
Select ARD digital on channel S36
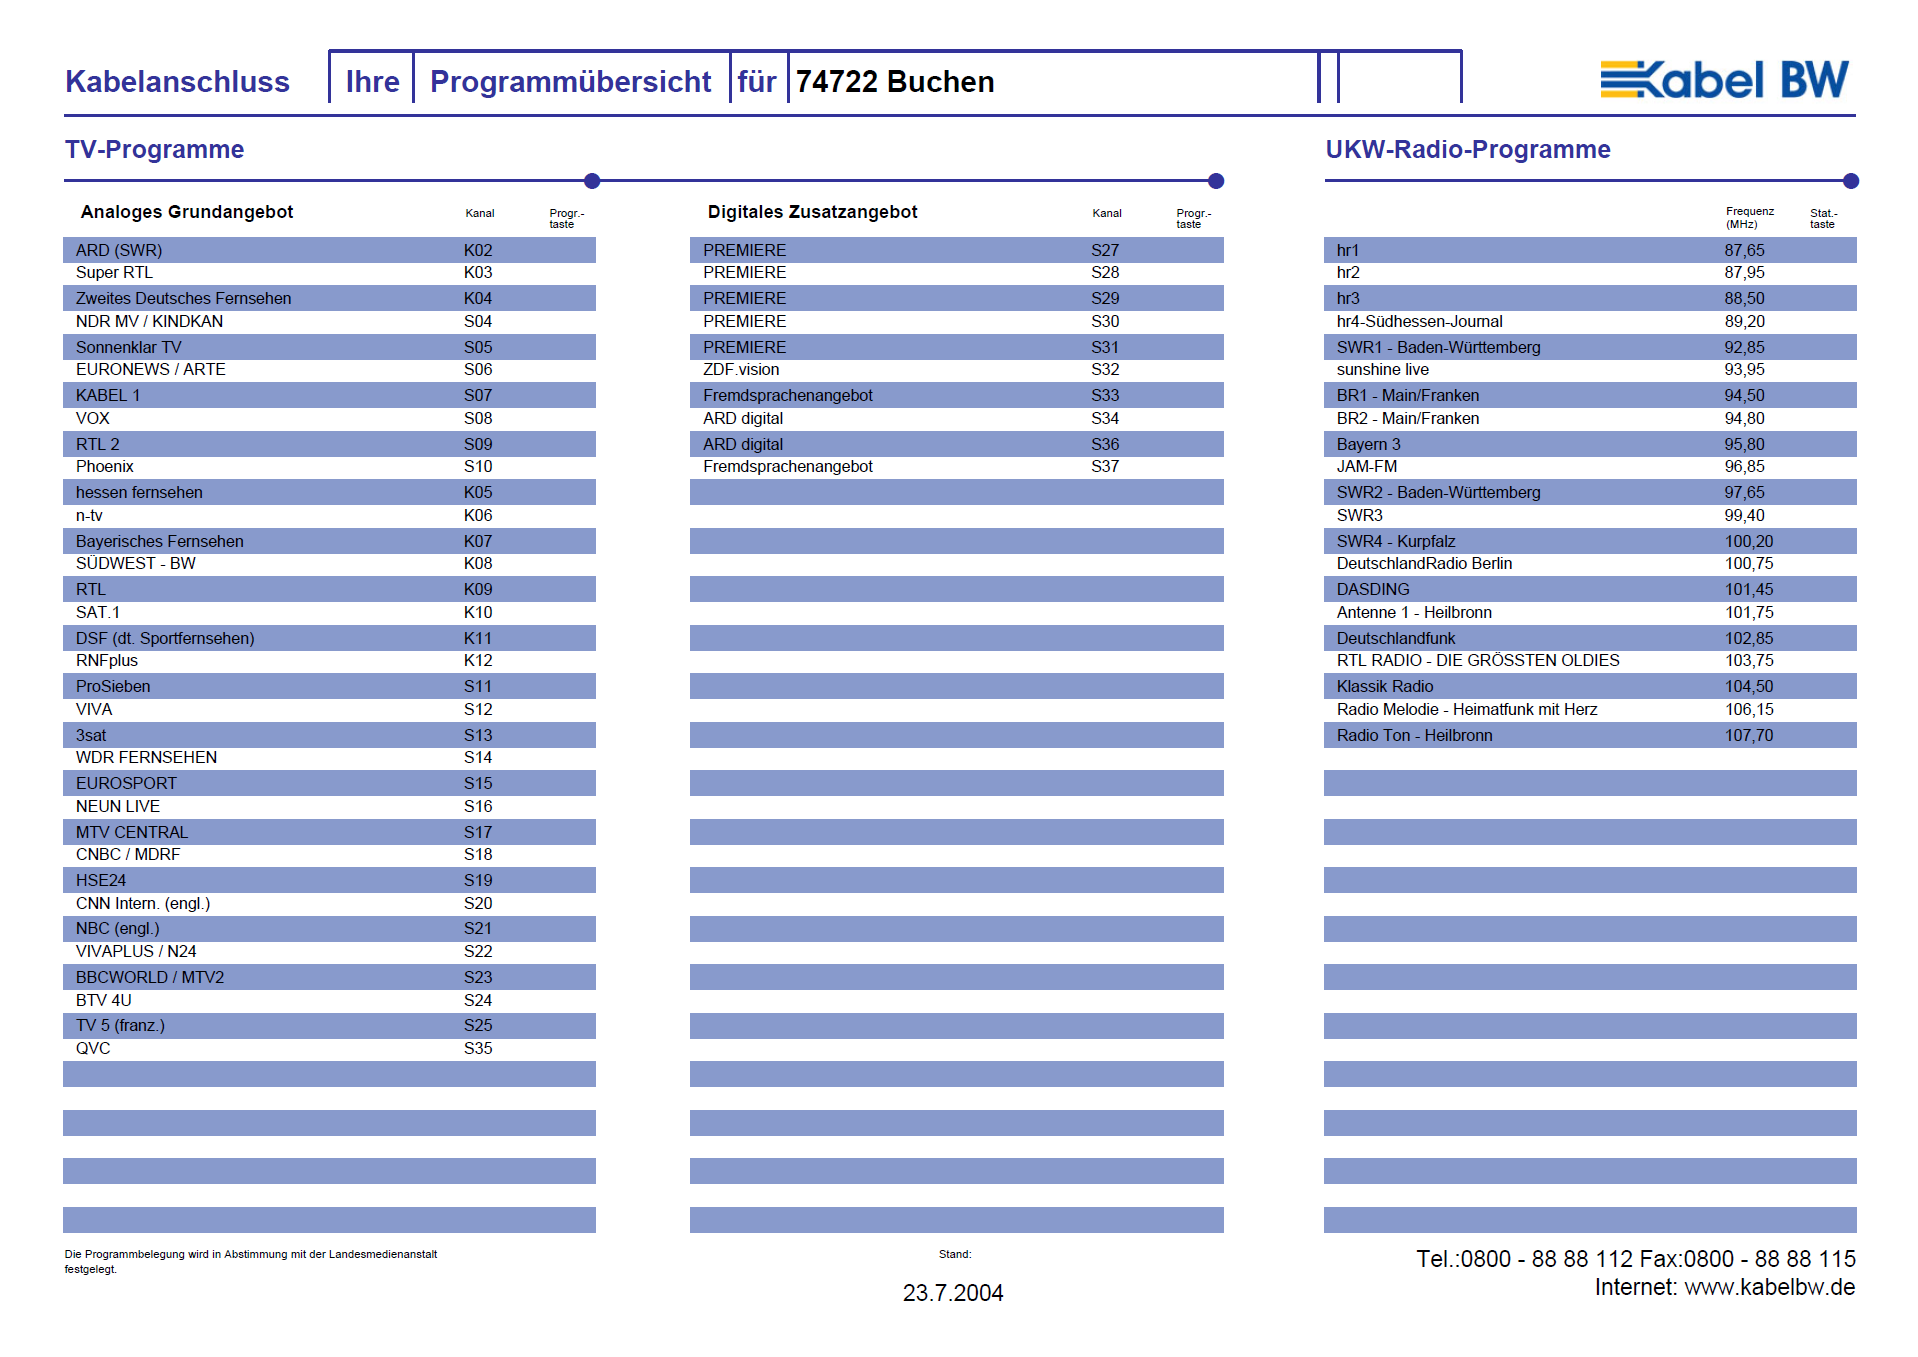click(956, 444)
